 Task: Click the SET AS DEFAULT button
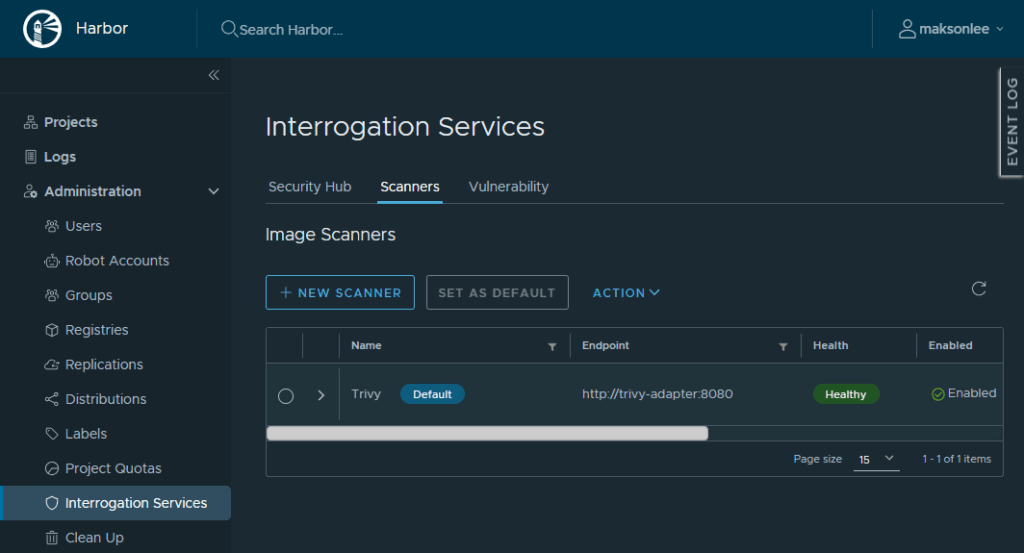pos(497,293)
